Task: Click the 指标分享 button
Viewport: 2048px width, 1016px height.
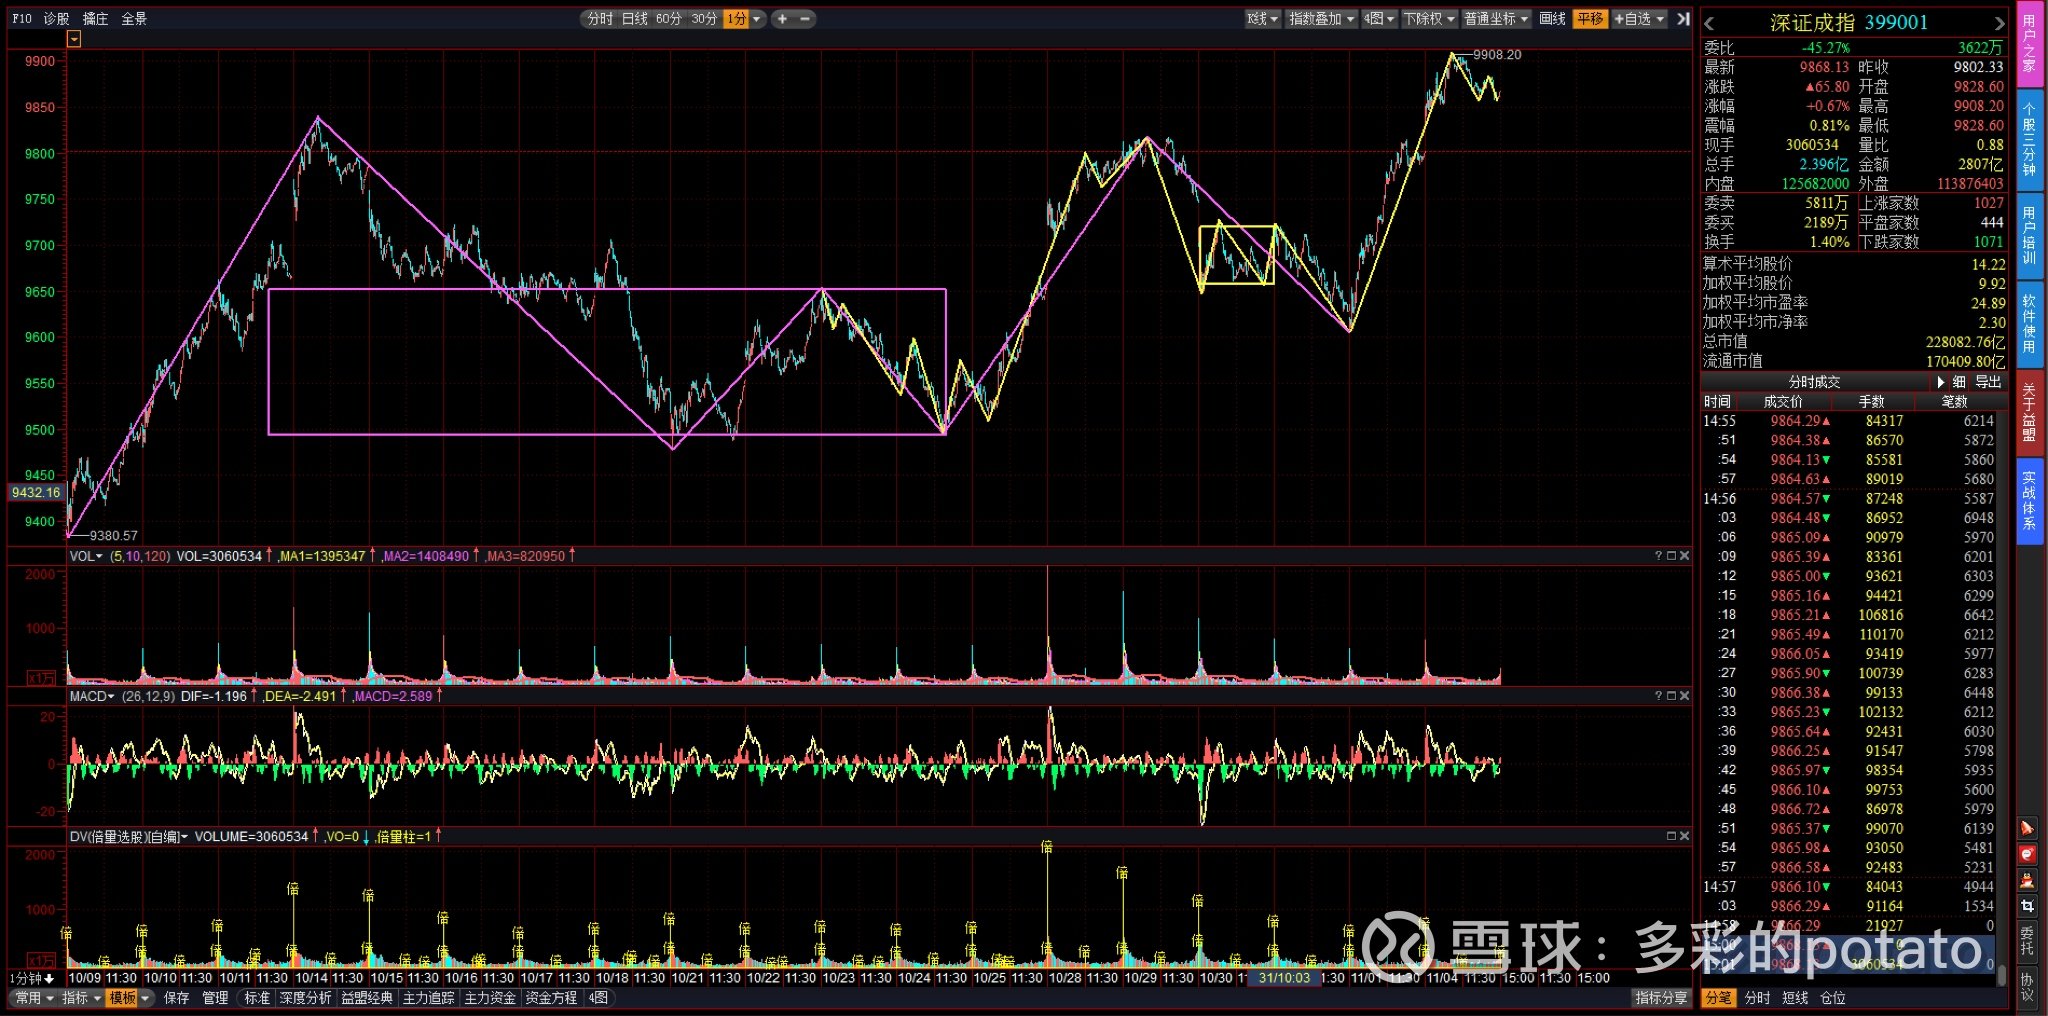Action: pos(1661,998)
